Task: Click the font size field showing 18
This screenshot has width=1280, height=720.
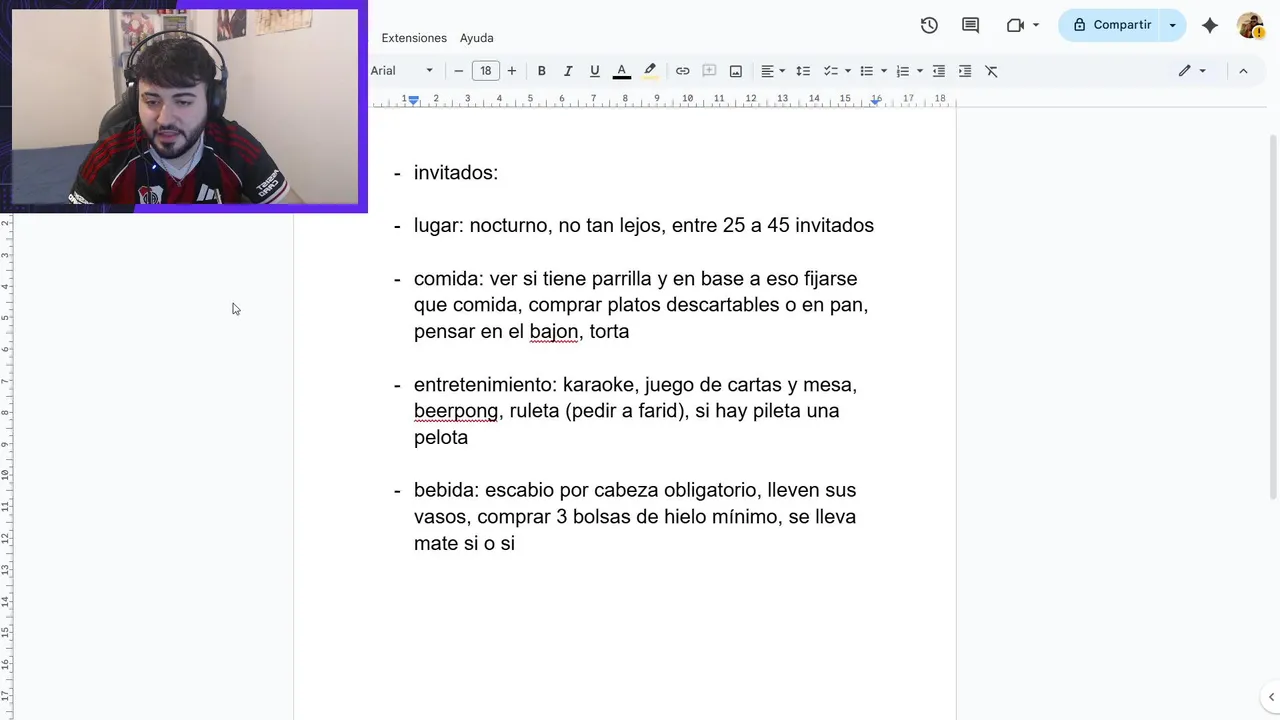Action: click(x=486, y=71)
